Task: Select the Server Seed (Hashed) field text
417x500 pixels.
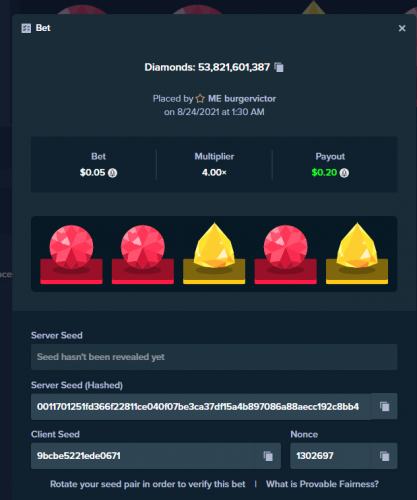Action: (201, 406)
